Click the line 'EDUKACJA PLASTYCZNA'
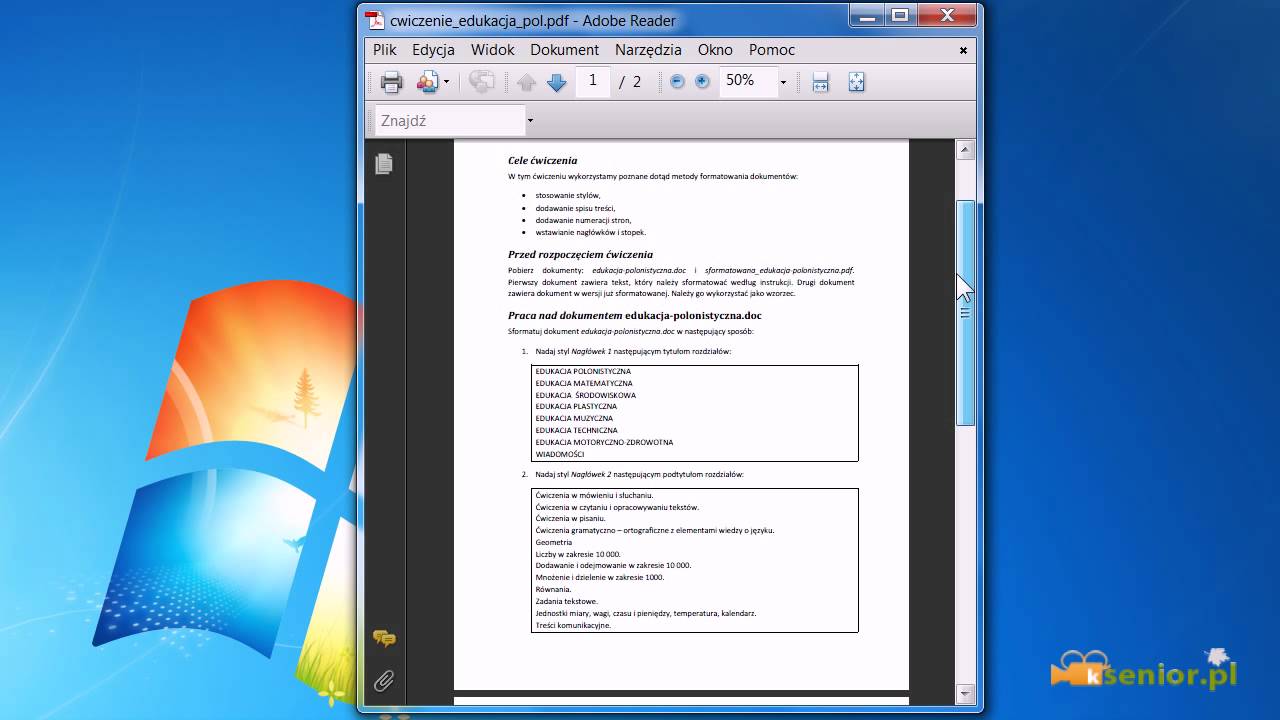Screen dimensions: 1280x720 click(x=576, y=406)
